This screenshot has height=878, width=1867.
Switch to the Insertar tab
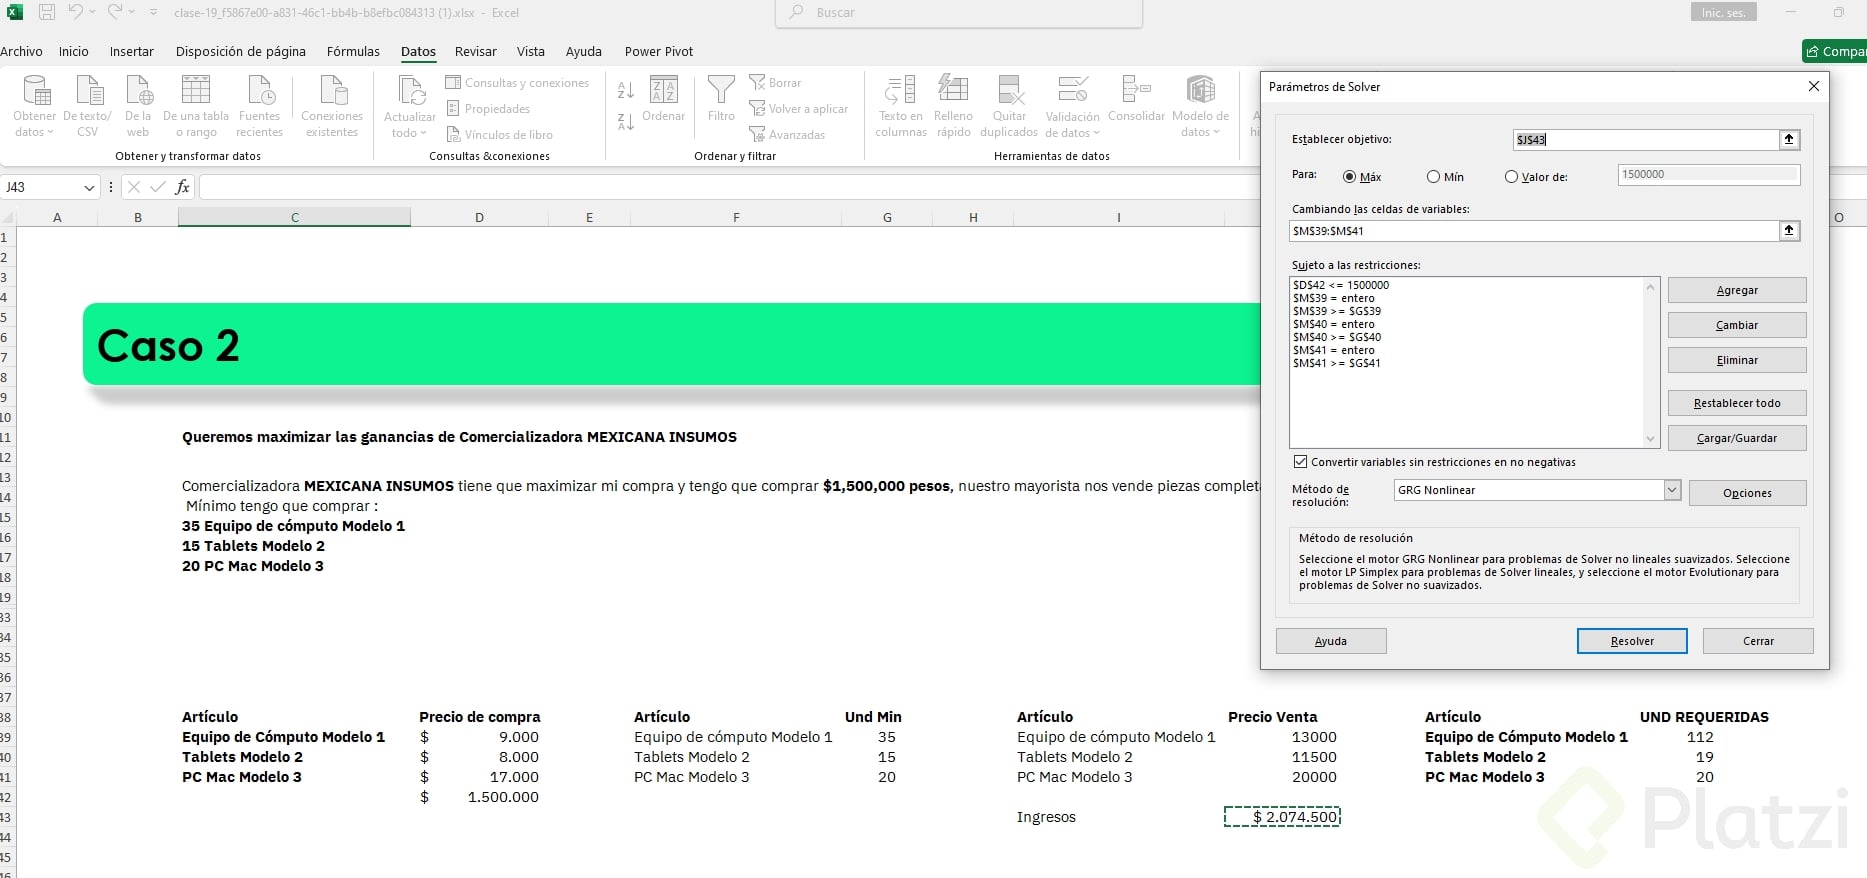click(132, 52)
